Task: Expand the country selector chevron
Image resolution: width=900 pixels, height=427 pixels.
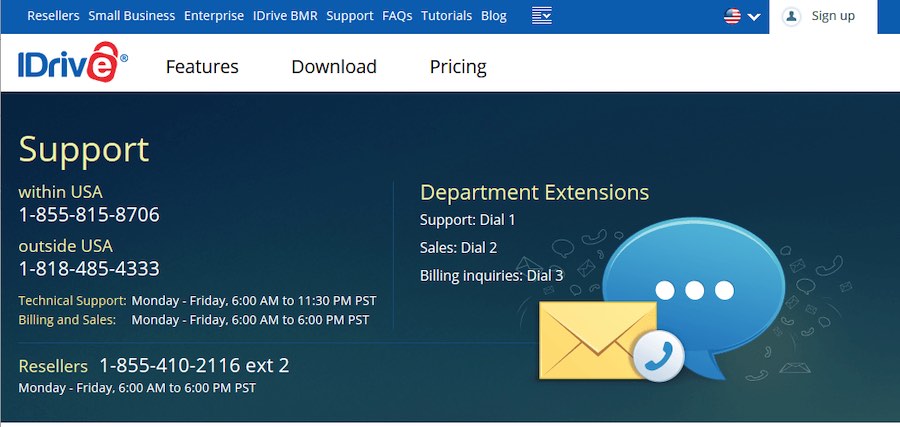Action: [x=754, y=17]
